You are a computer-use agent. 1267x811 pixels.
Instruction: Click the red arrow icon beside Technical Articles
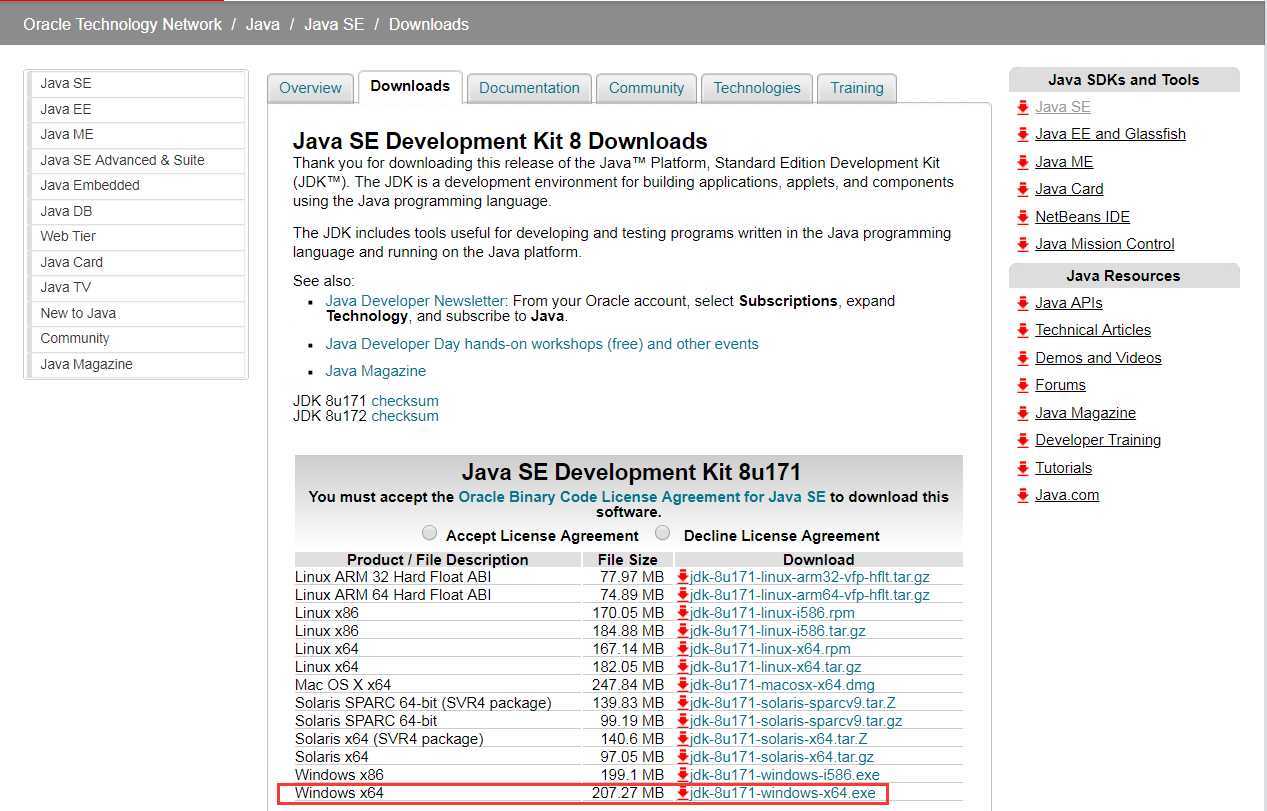tap(1022, 330)
